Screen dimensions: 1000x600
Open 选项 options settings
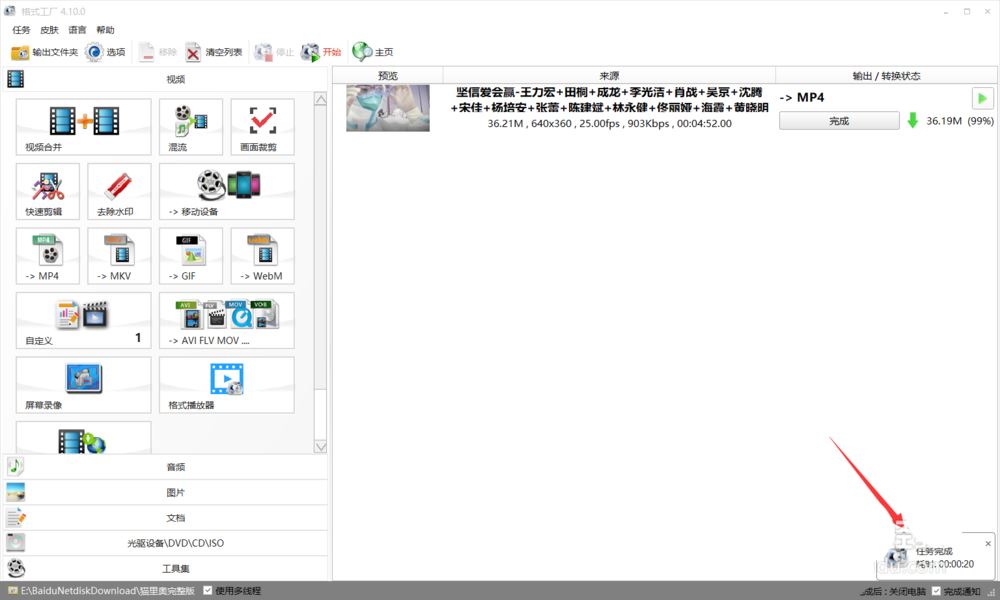point(105,52)
